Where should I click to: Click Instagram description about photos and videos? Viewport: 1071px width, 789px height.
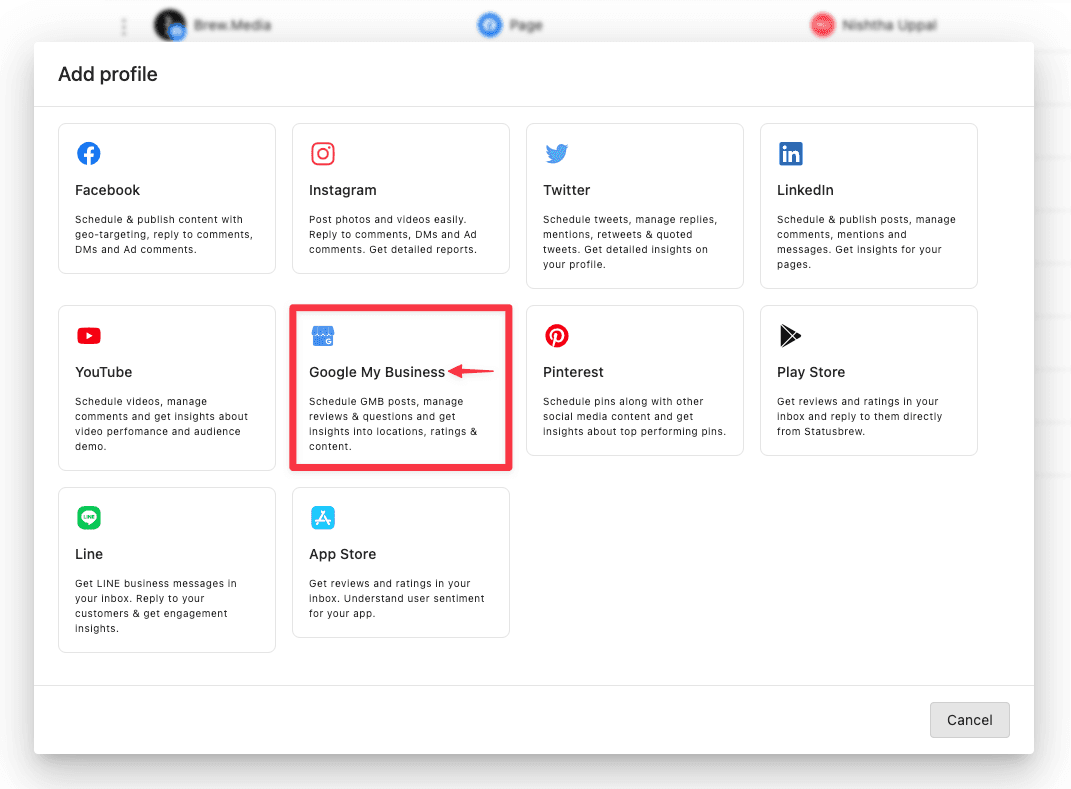tap(393, 234)
